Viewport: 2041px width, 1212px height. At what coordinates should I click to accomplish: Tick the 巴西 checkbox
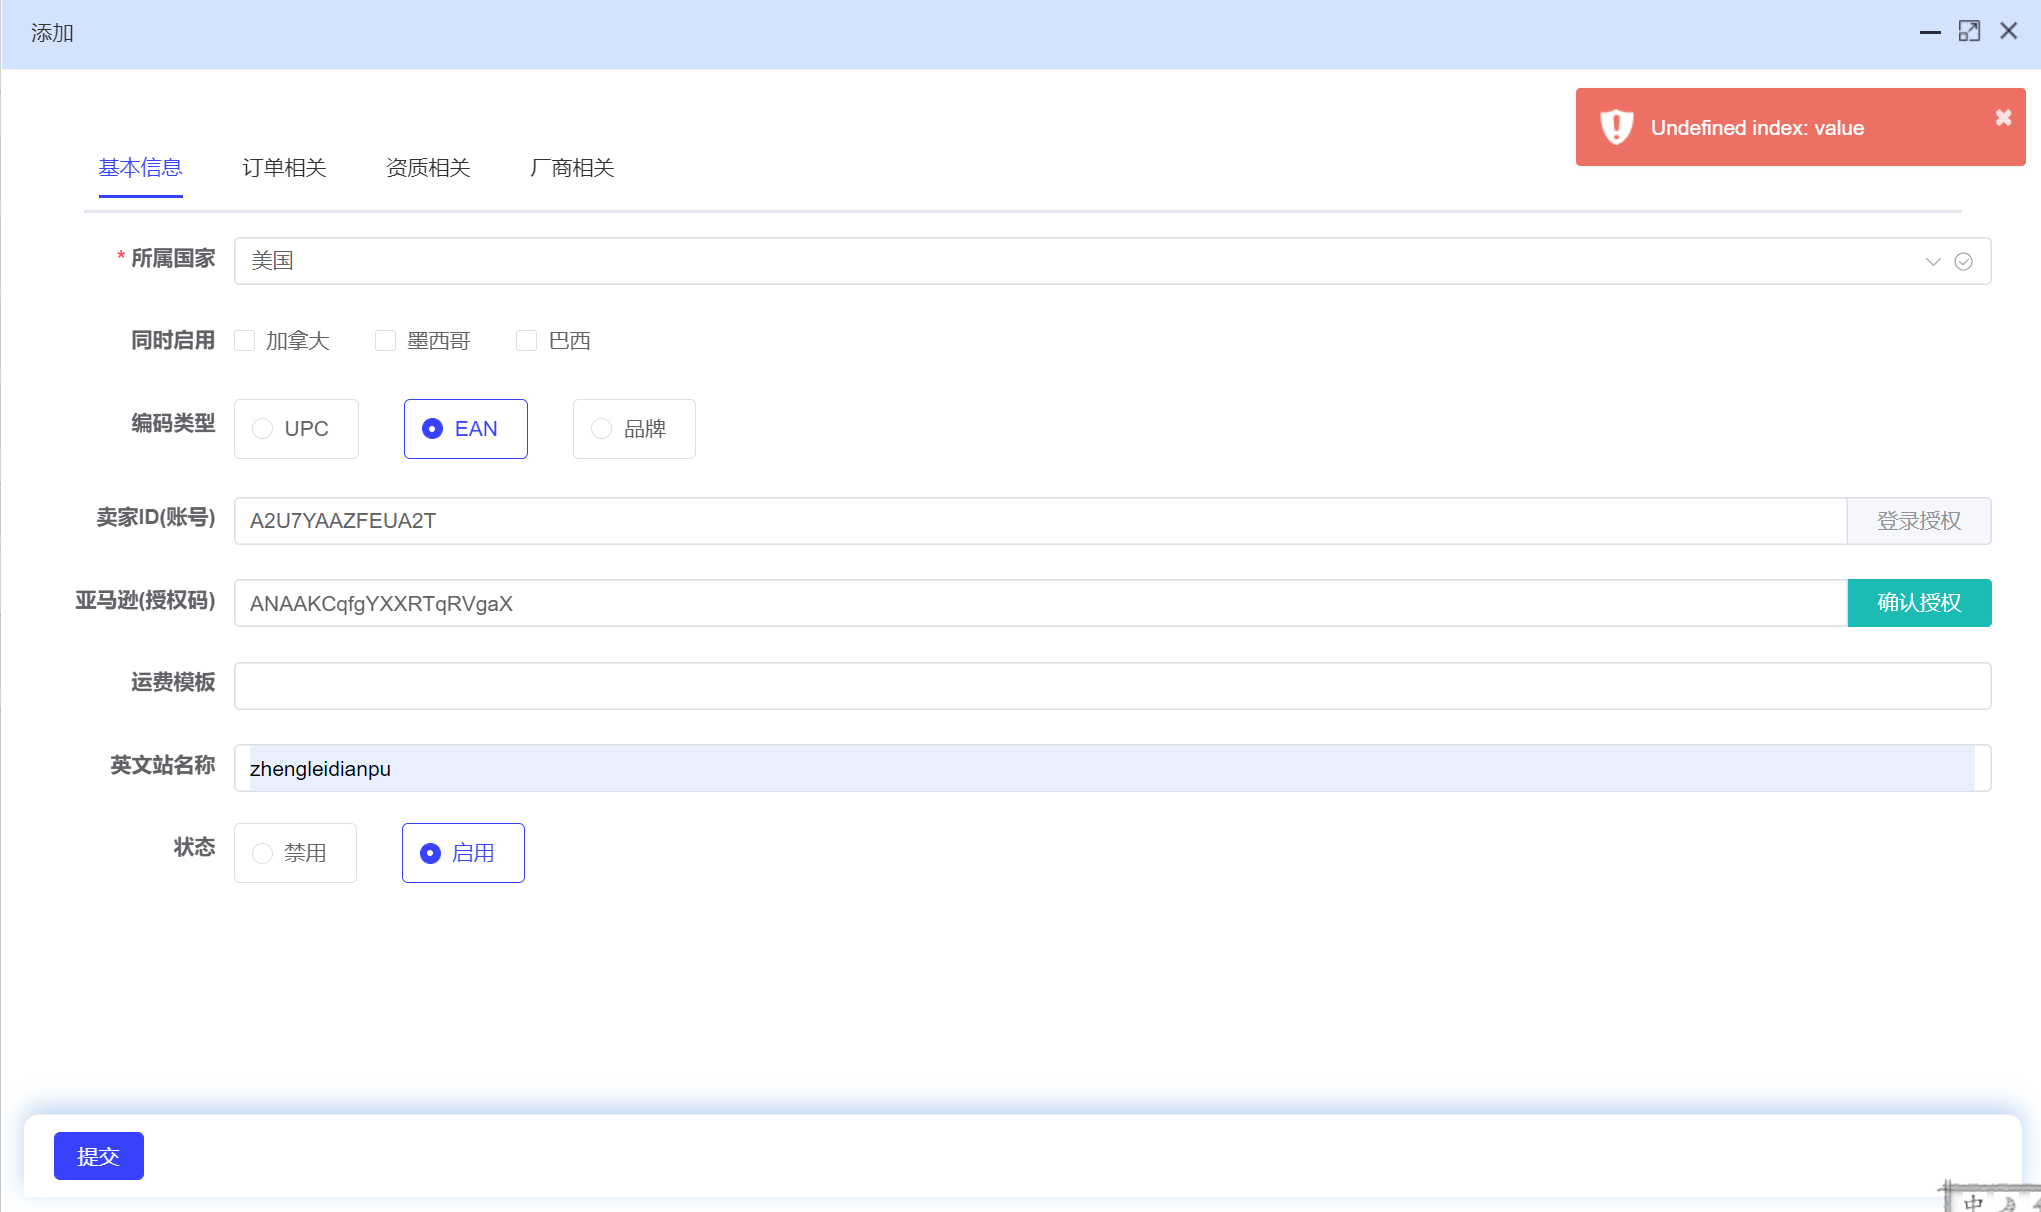tap(527, 341)
